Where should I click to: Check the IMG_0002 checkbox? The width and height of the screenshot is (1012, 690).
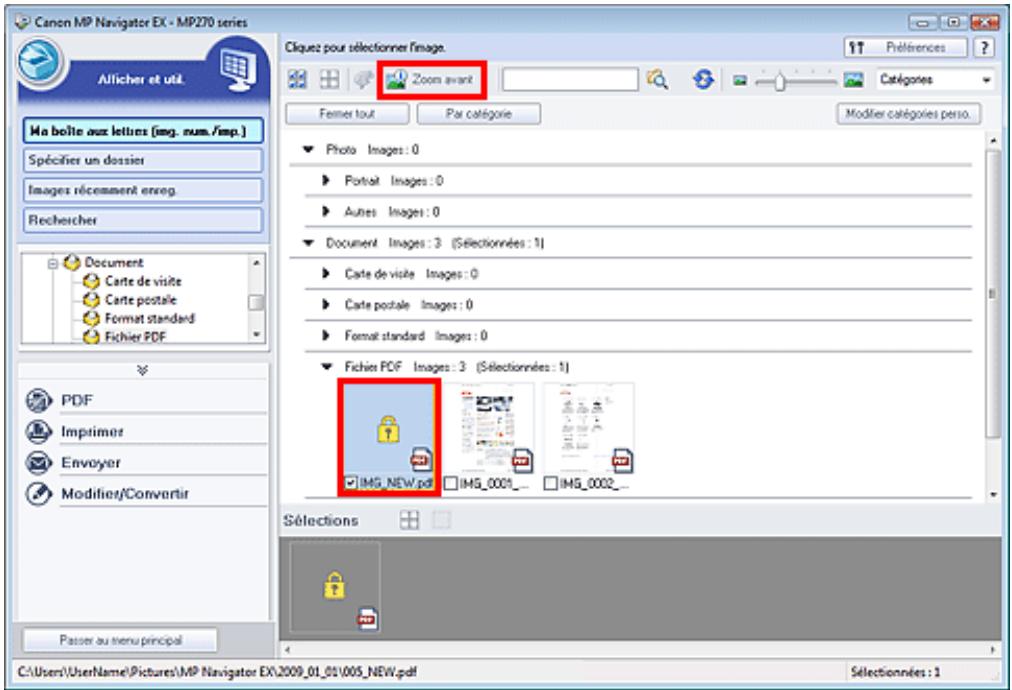551,483
